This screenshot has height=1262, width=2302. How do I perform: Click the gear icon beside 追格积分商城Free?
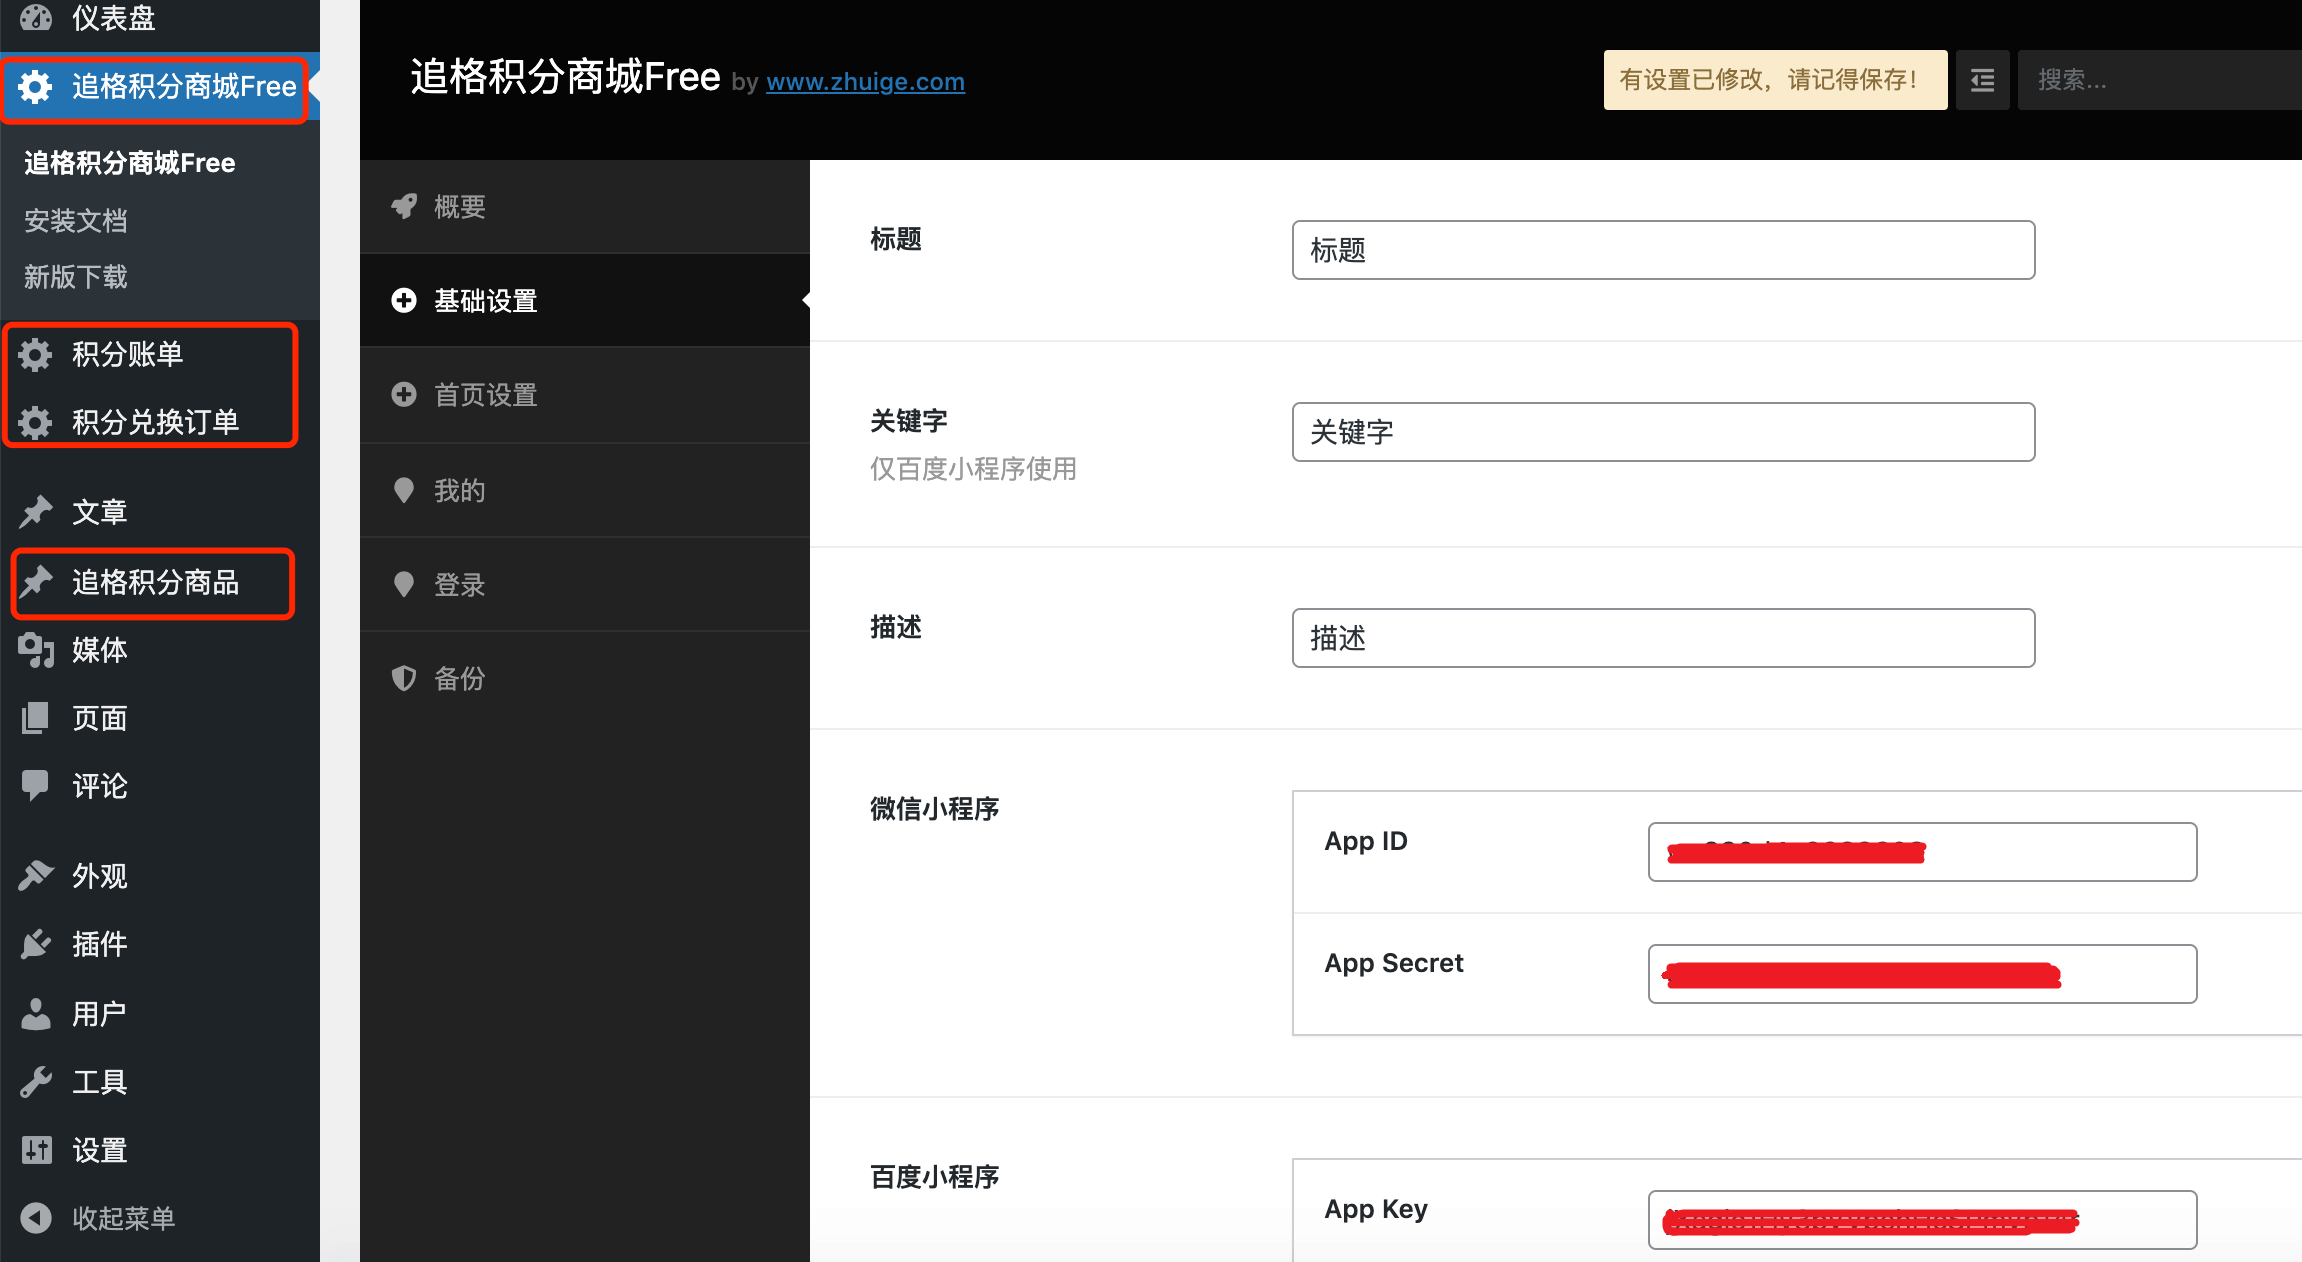click(36, 87)
